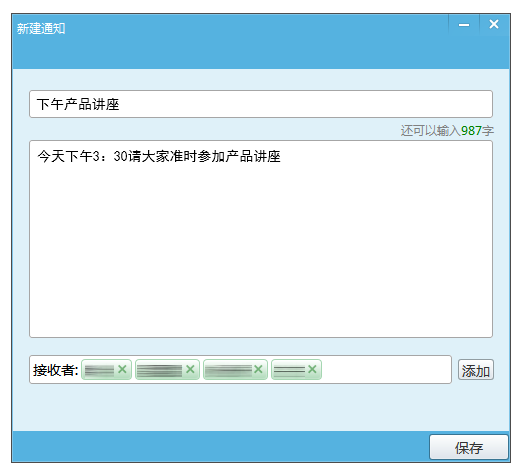This screenshot has height=476, width=527.
Task: Remove the third recipient tag
Action: (258, 369)
